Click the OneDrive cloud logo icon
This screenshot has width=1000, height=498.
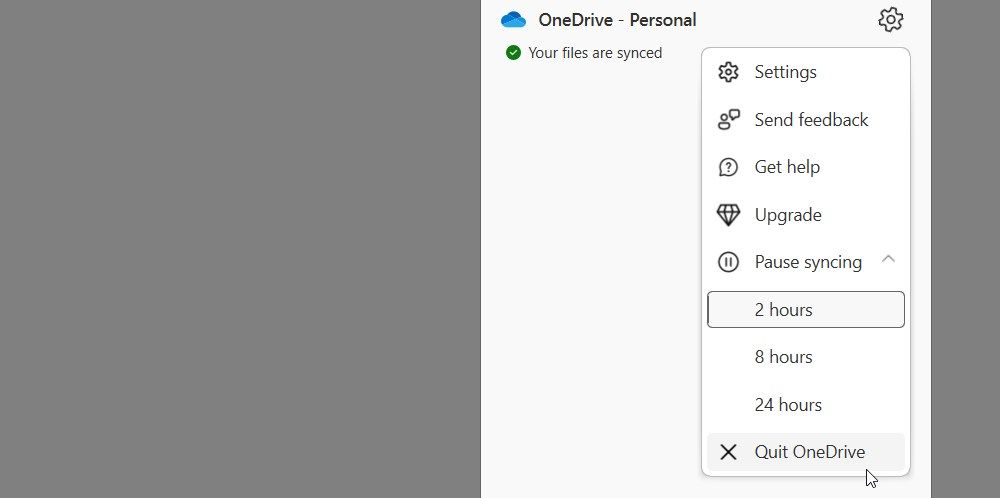coord(513,20)
